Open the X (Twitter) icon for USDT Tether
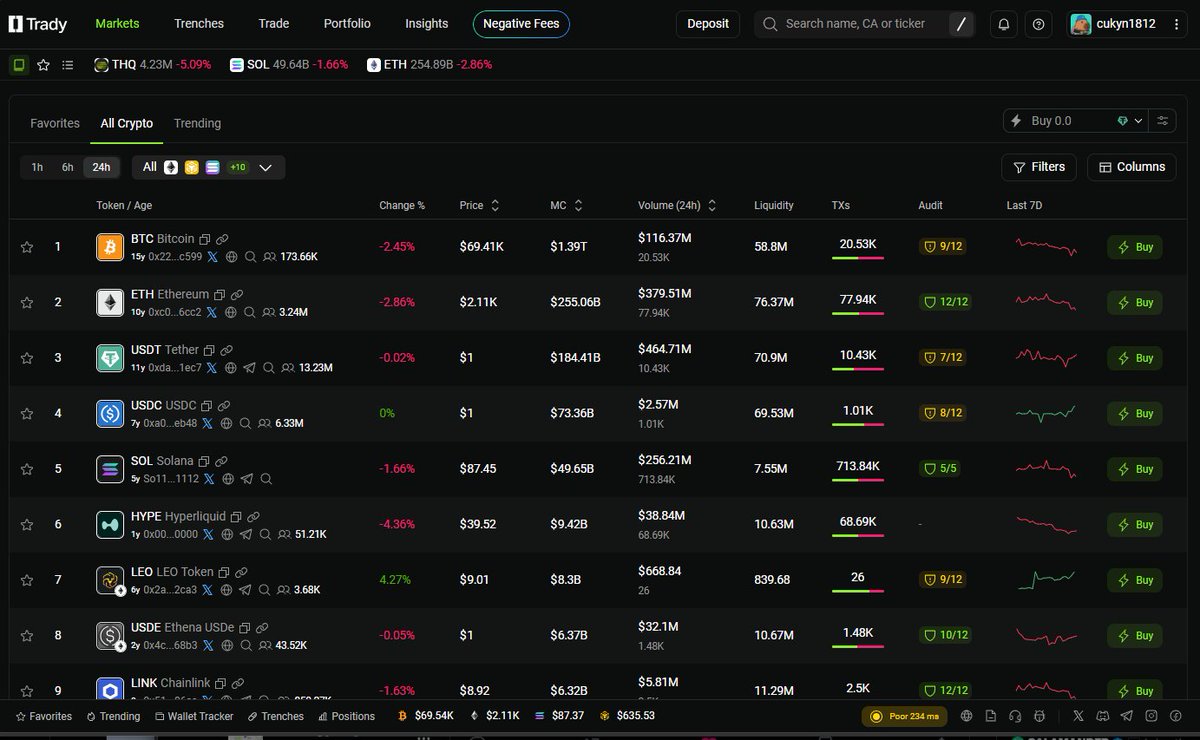 click(x=211, y=368)
